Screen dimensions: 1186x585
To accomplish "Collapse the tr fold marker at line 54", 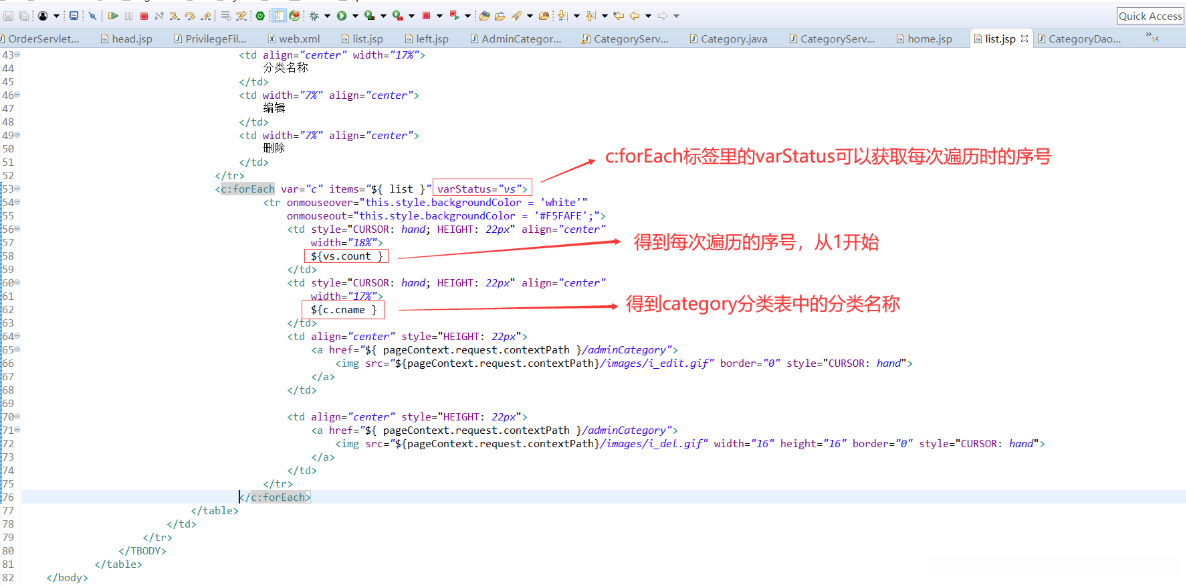I will pyautogui.click(x=17, y=202).
